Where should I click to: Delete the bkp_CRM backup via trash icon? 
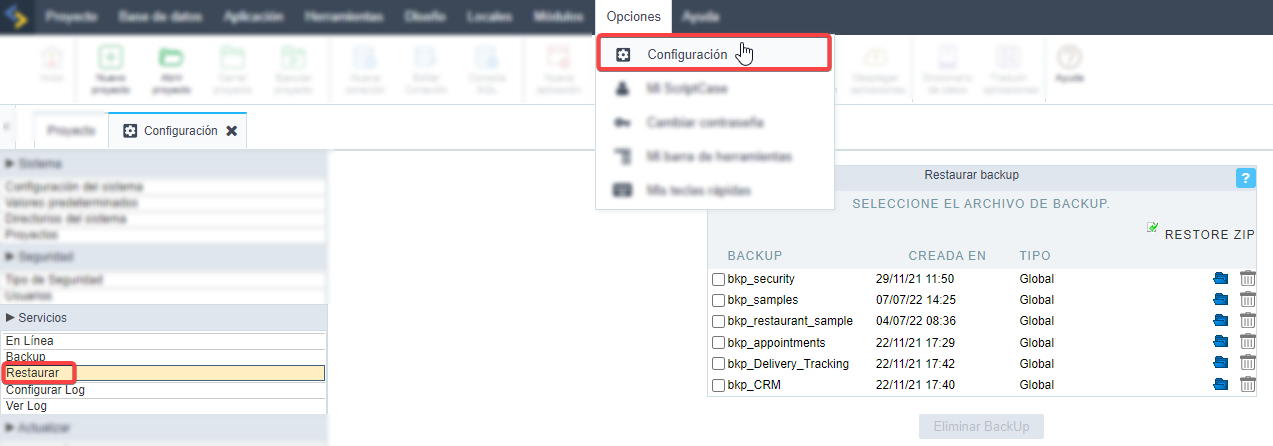click(x=1248, y=385)
